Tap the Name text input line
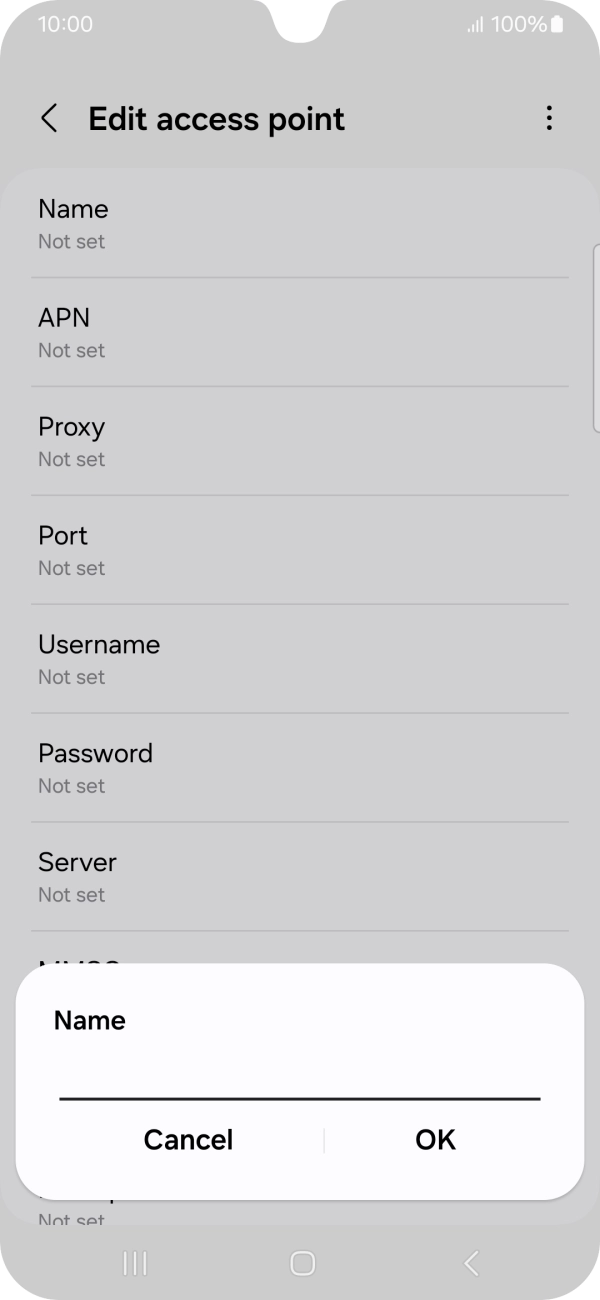Image resolution: width=600 pixels, height=1300 pixels. point(300,1090)
